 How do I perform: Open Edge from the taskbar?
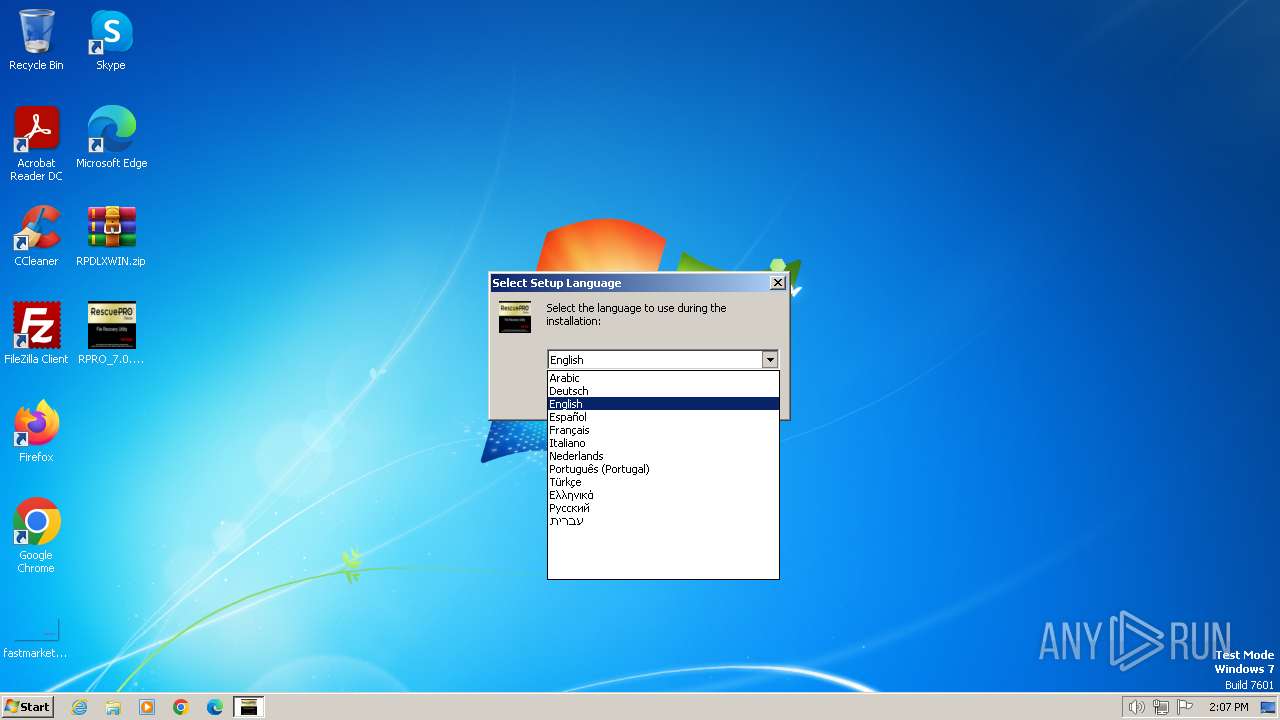(x=215, y=707)
